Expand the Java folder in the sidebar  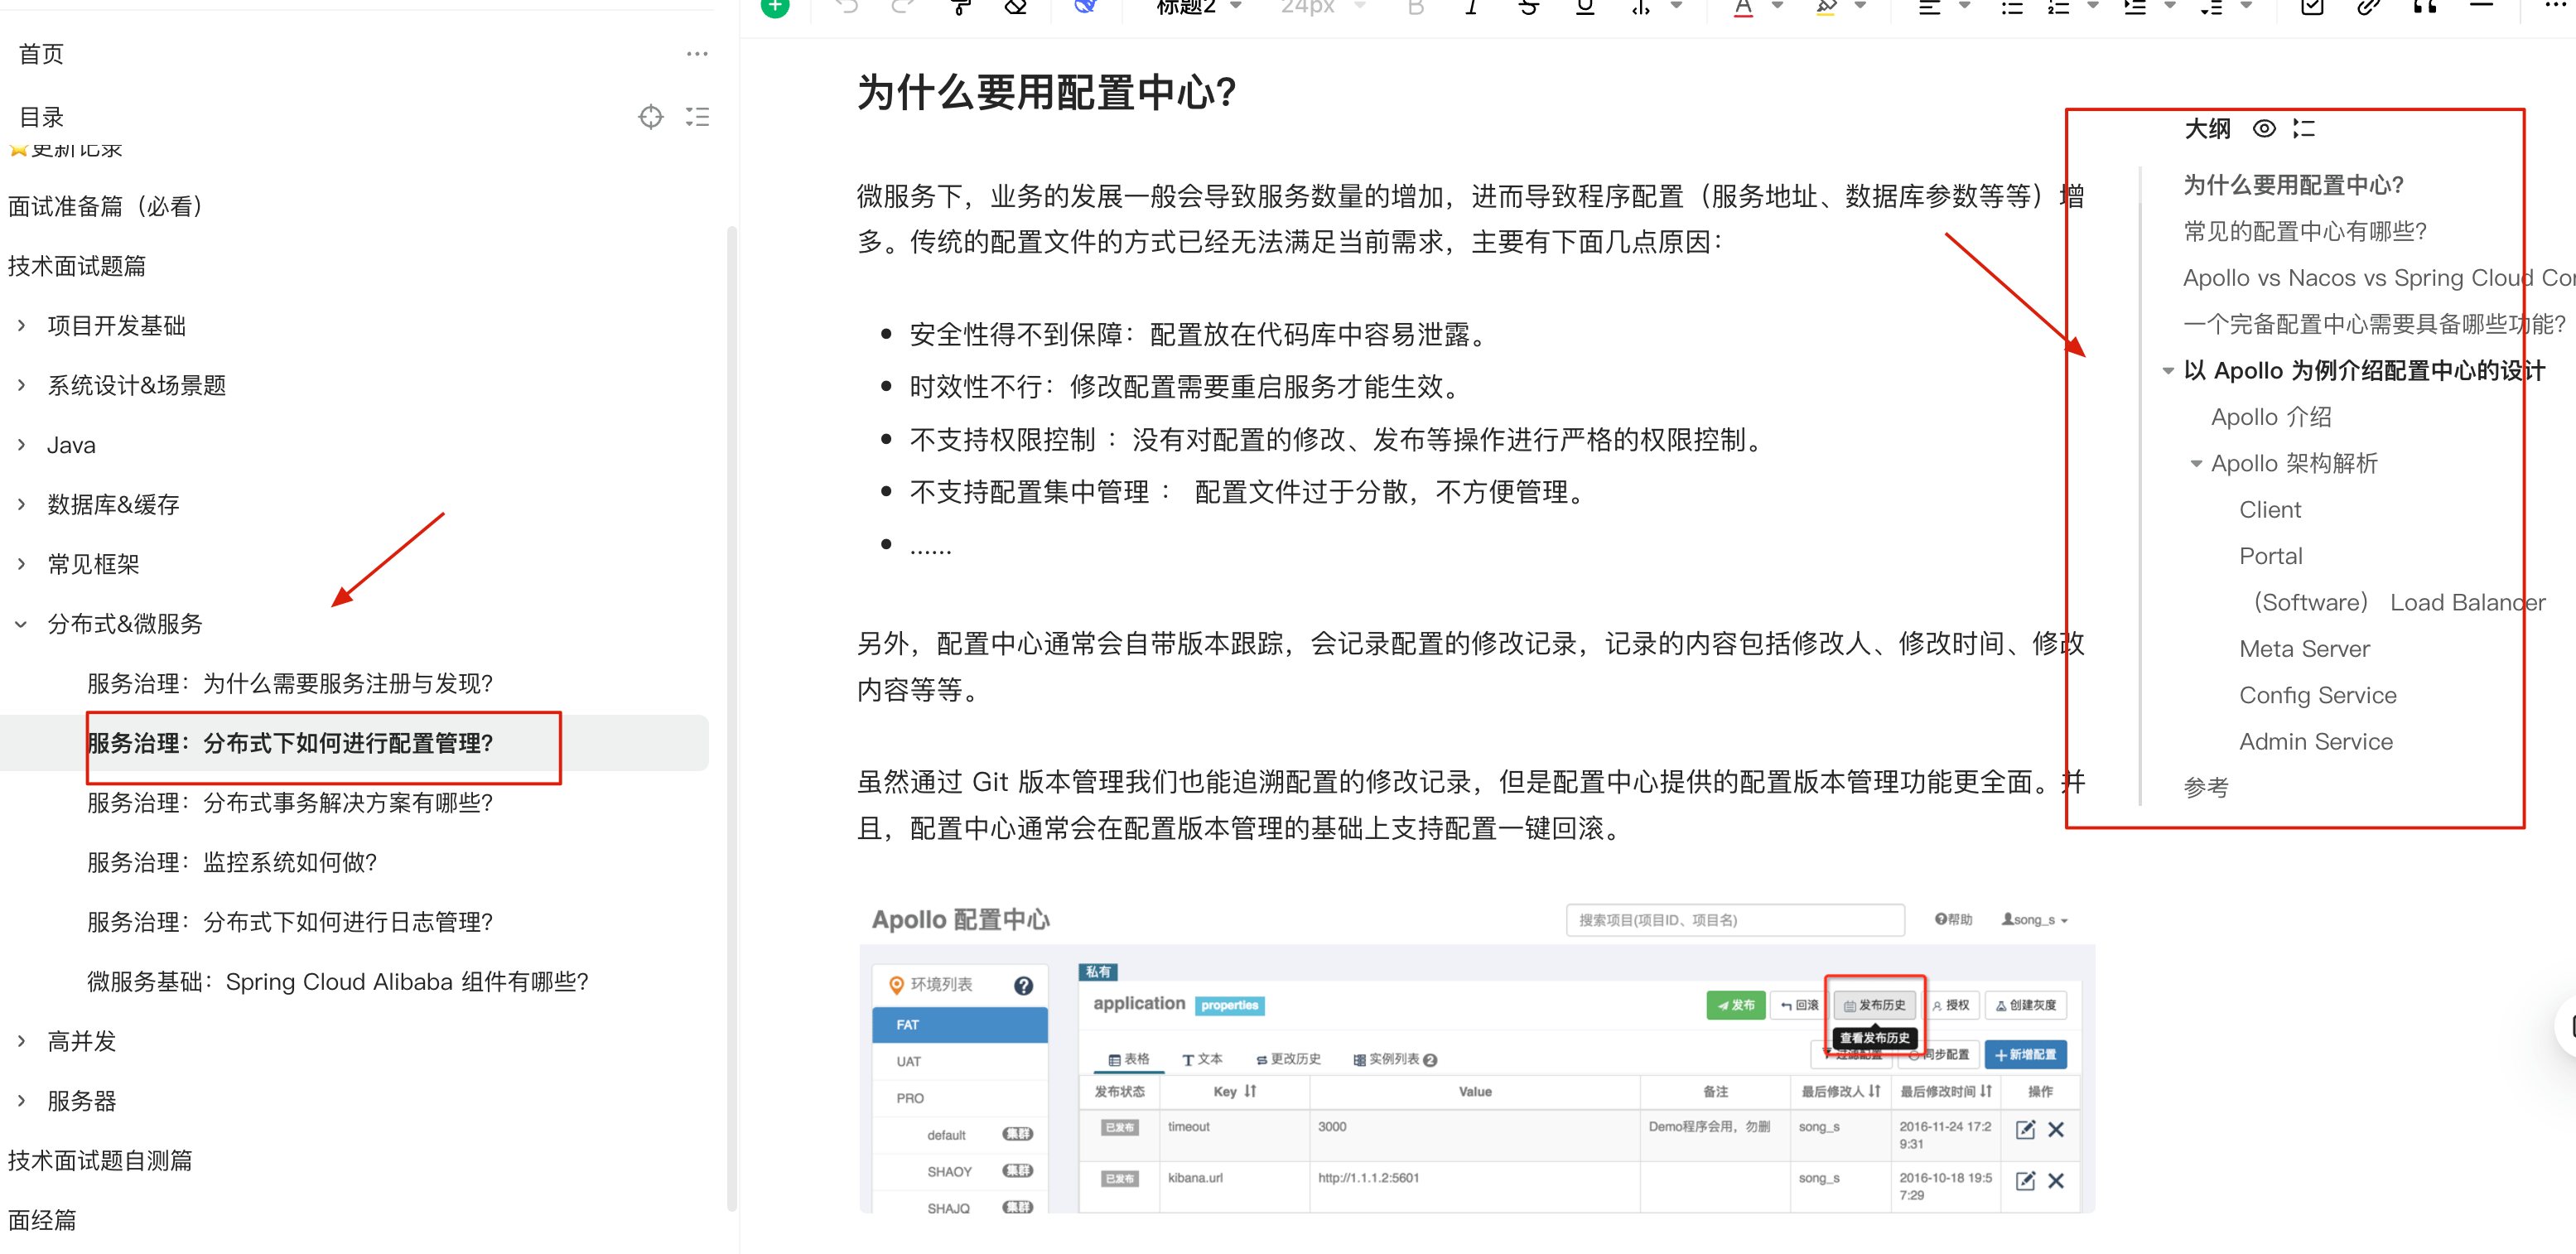[x=21, y=445]
